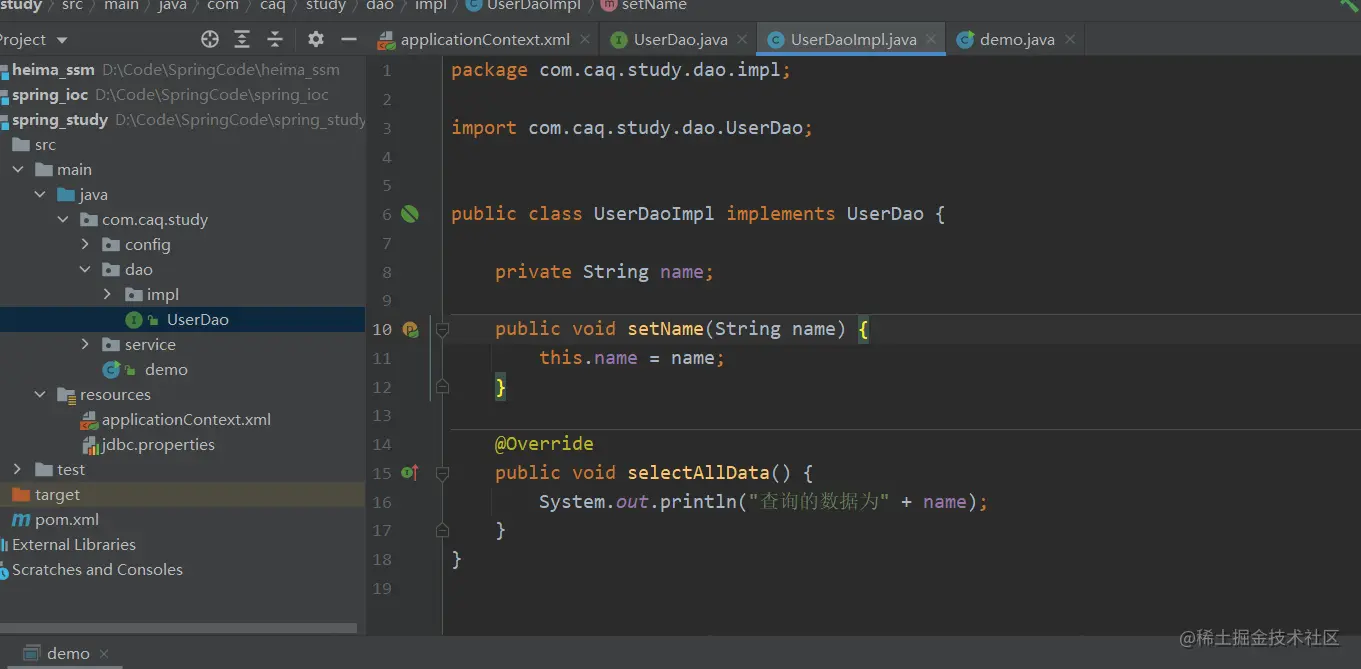Click the 'private String name;' code line
Screen dimensions: 1361x669
tap(605, 272)
